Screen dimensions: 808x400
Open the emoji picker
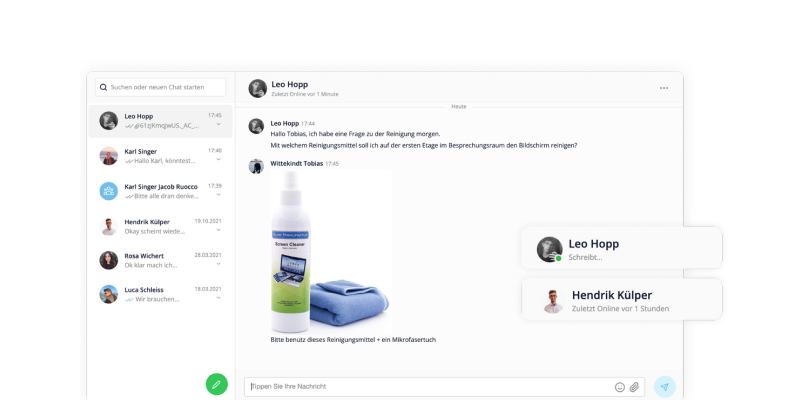[619, 387]
